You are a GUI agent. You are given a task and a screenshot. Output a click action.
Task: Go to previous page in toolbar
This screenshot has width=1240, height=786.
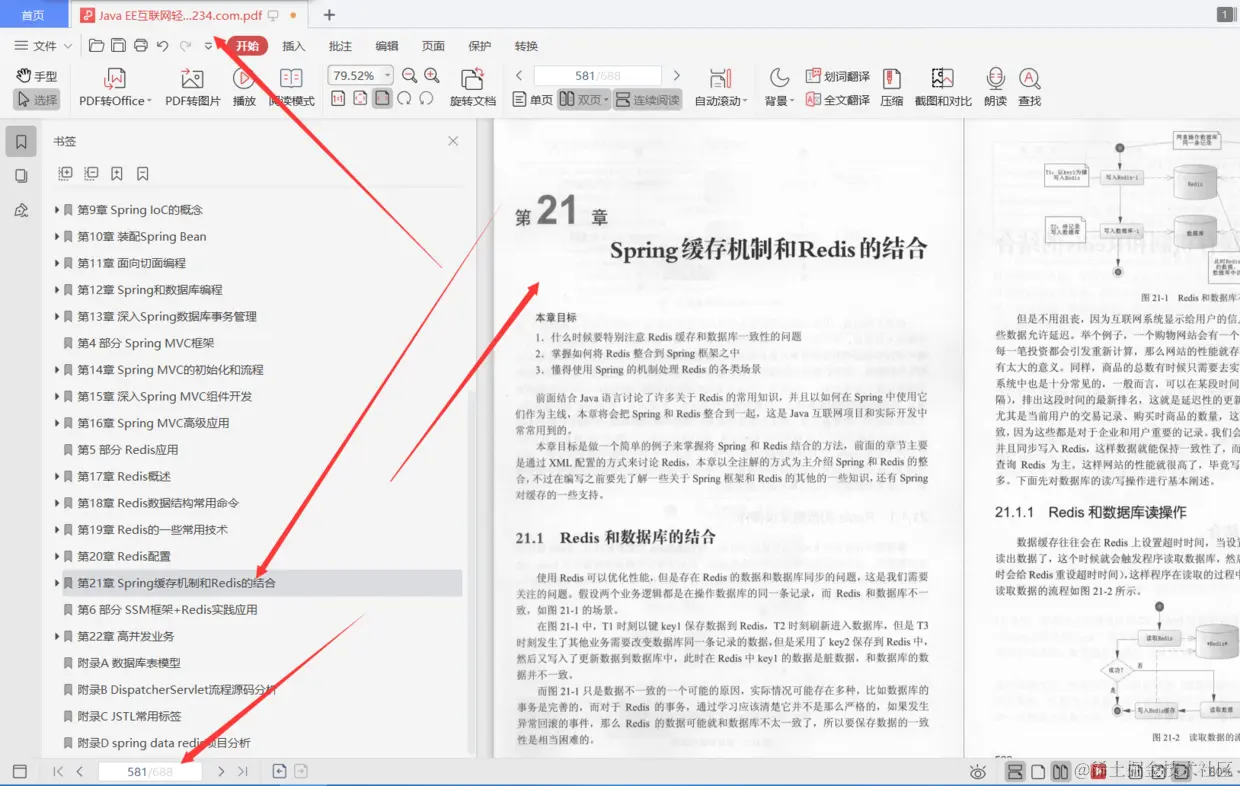tap(519, 76)
